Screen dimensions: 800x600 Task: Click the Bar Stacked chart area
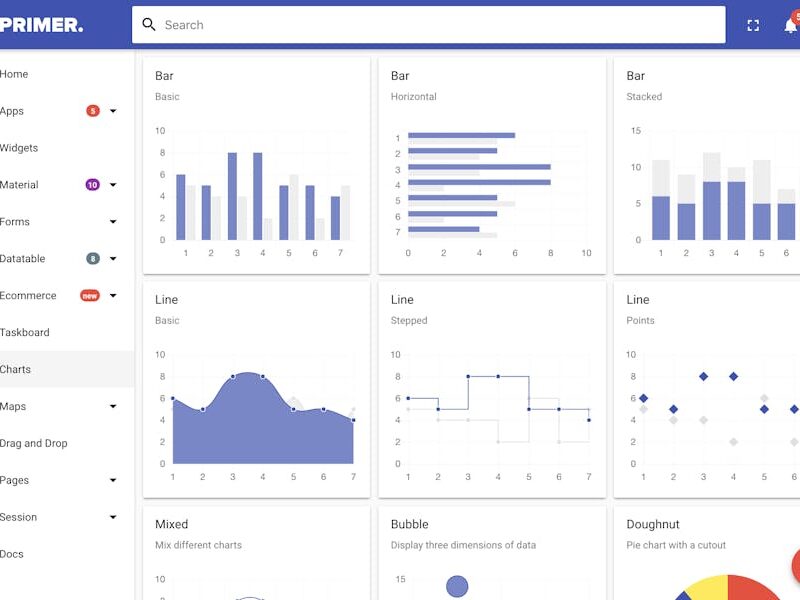tap(713, 191)
